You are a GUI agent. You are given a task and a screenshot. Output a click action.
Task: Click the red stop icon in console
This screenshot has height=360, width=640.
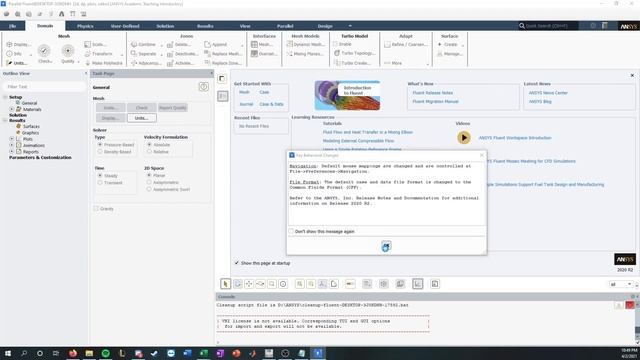[630, 305]
